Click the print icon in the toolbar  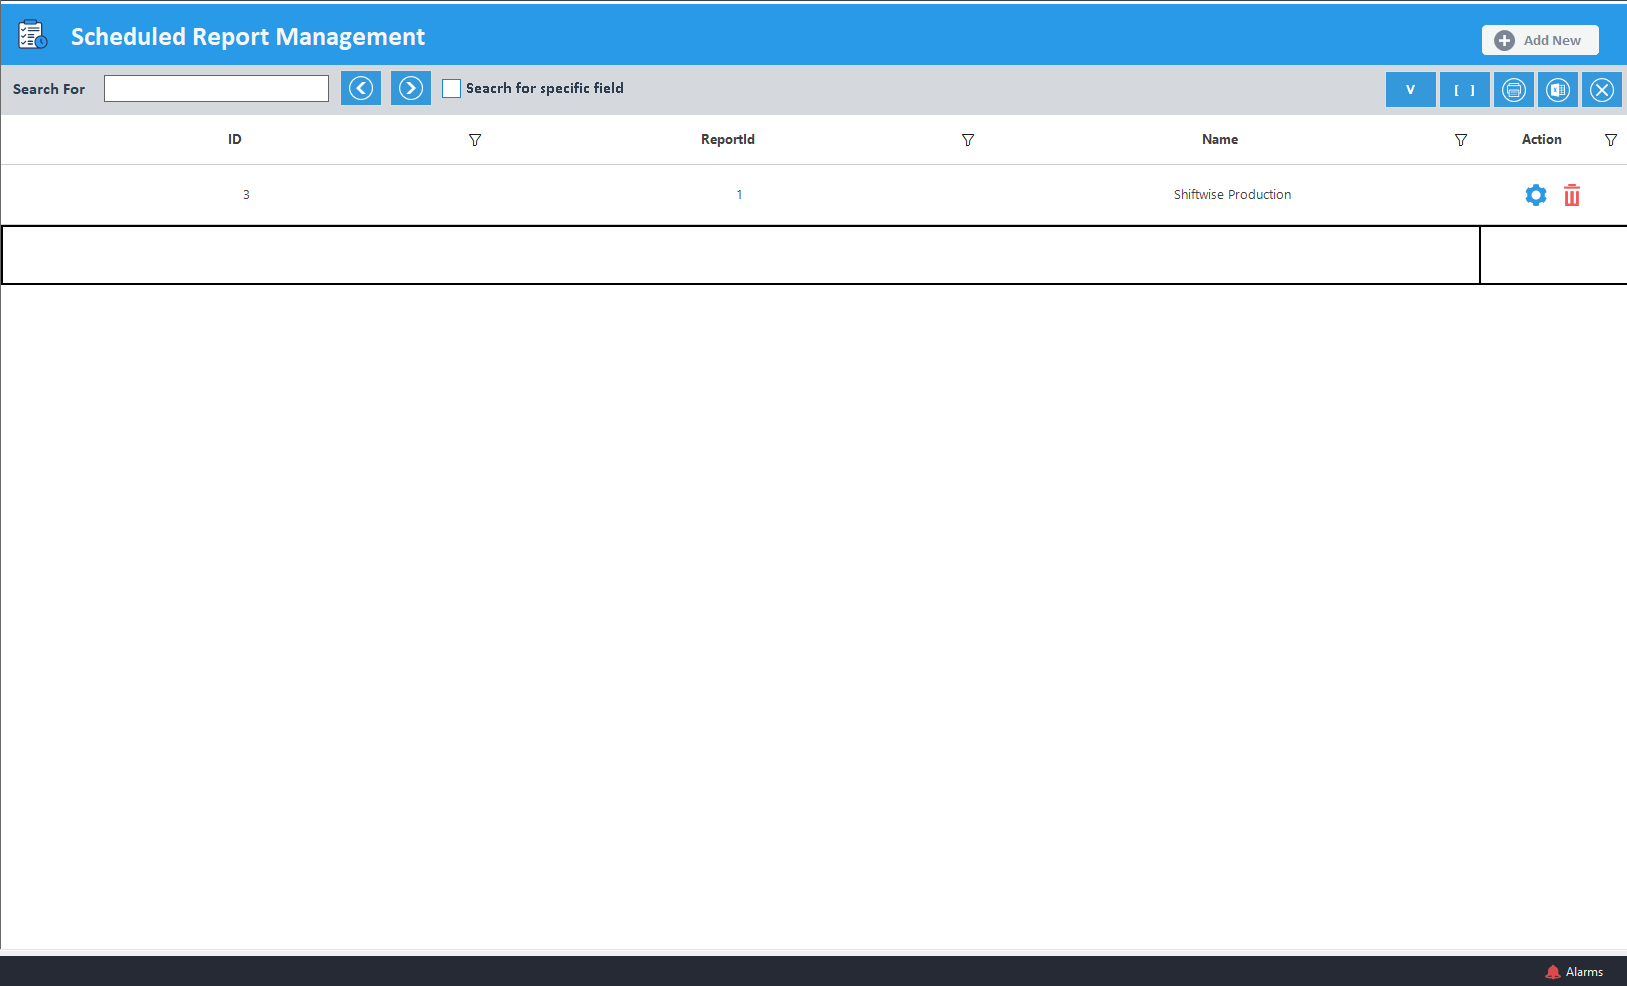[x=1513, y=90]
